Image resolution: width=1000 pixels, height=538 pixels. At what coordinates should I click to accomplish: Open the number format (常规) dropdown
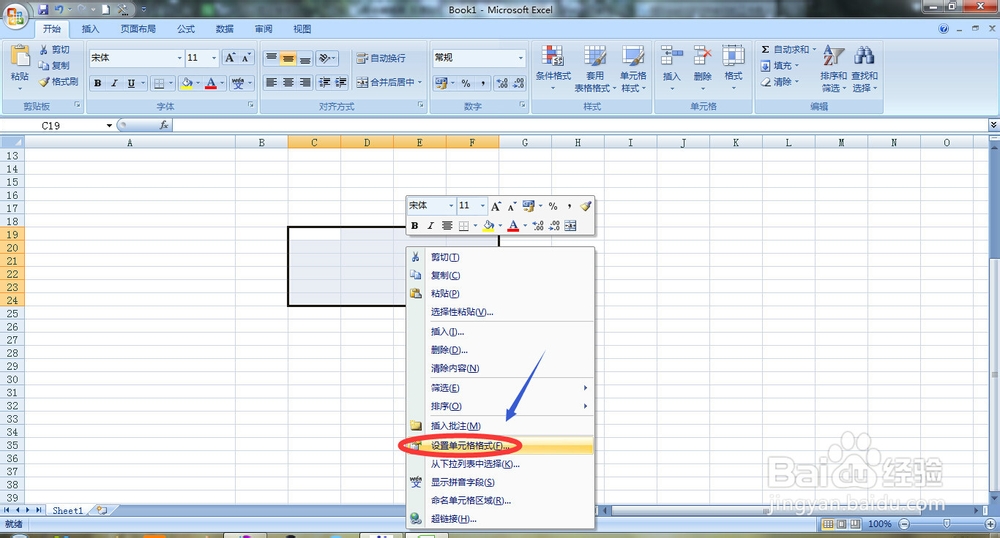(x=521, y=58)
